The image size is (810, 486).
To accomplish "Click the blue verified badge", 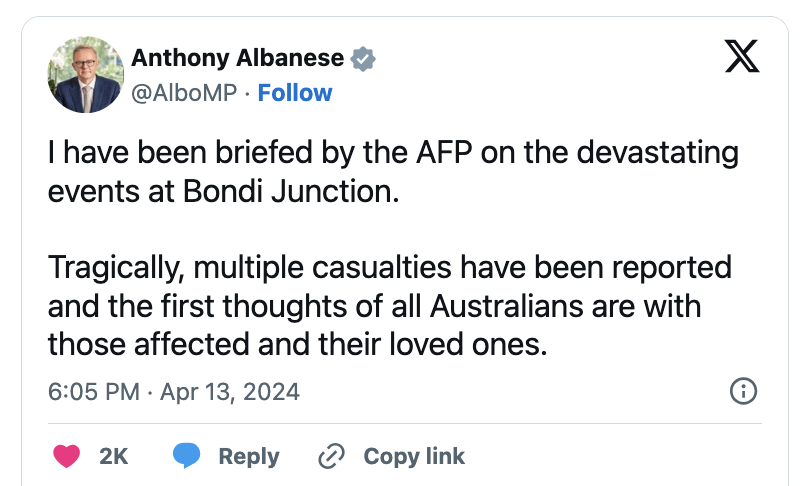I will click(364, 58).
